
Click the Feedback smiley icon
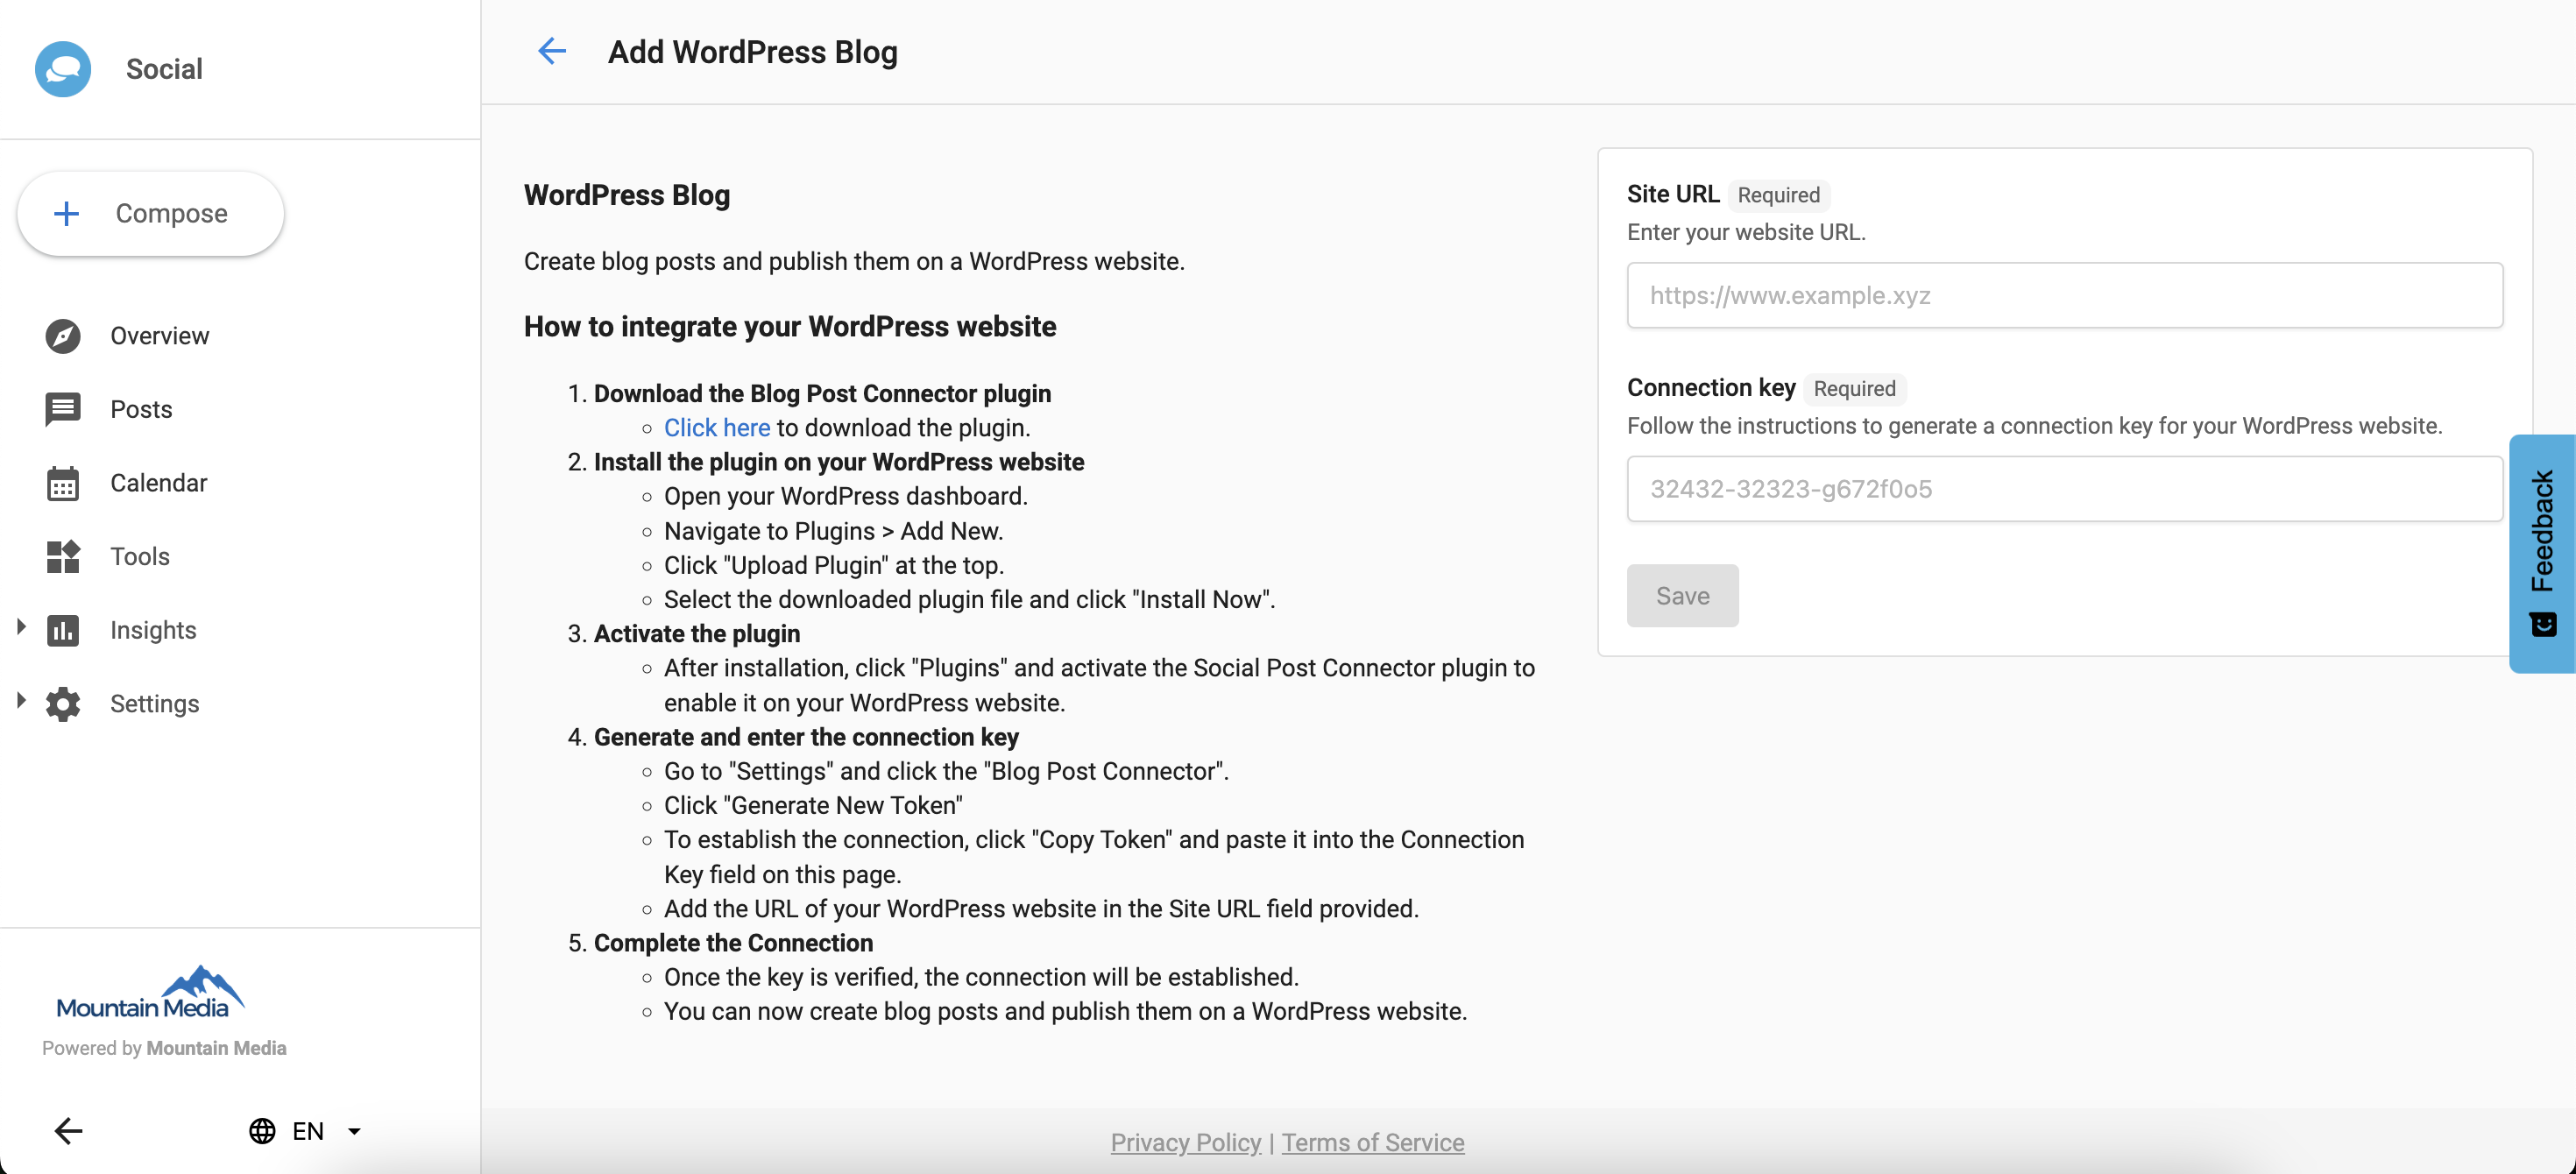[2543, 624]
